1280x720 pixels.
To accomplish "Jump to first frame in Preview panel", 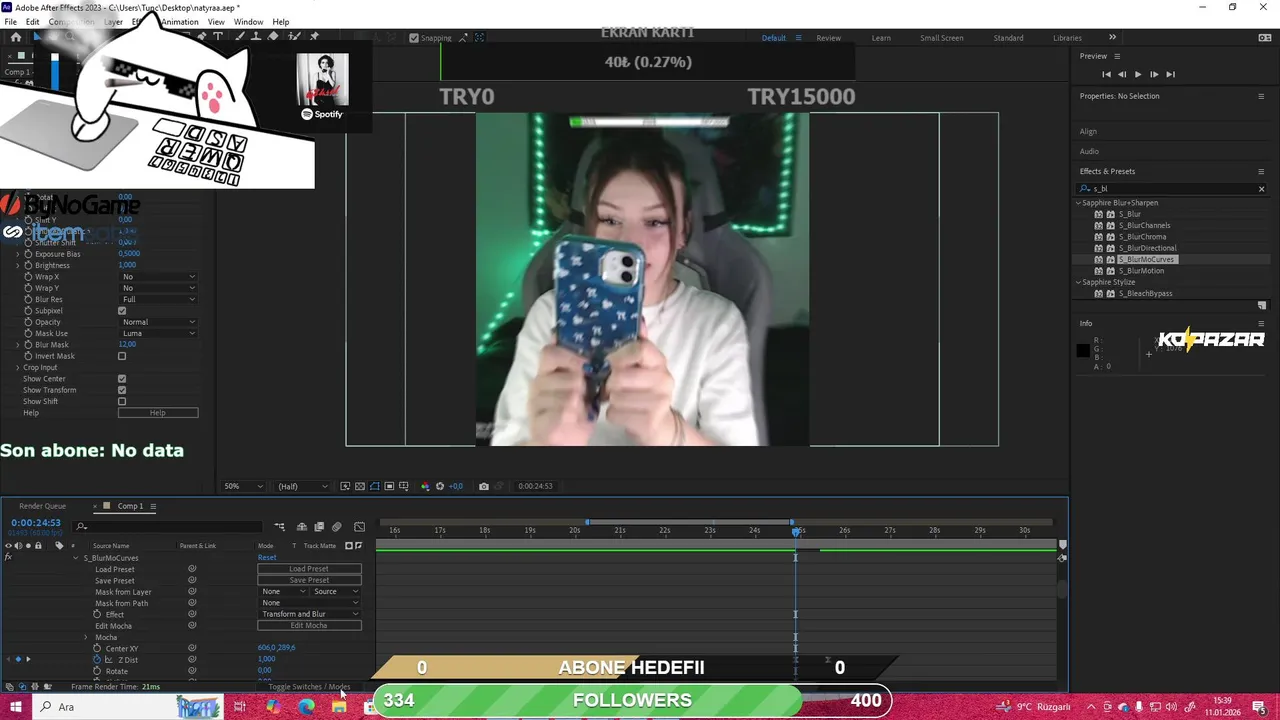I will (x=1106, y=74).
